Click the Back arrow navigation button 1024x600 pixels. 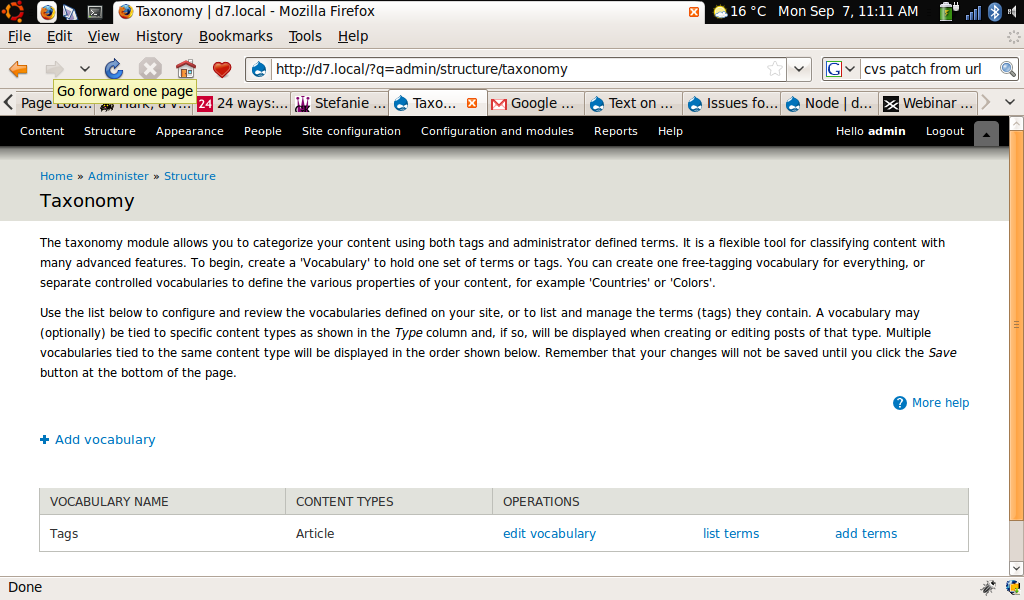(18, 69)
